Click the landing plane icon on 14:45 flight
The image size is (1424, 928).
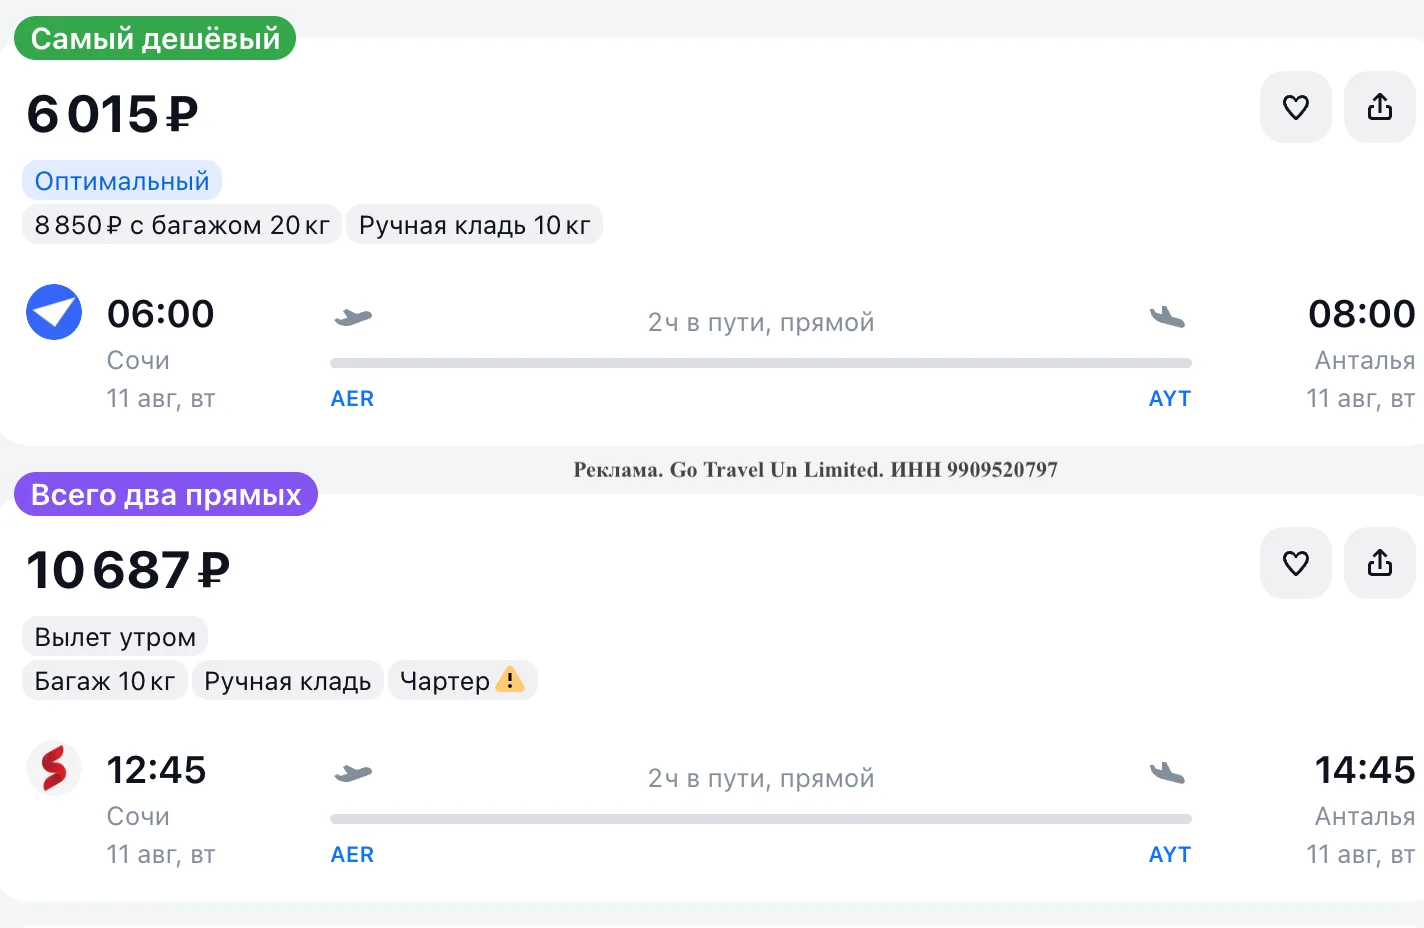tap(1167, 773)
